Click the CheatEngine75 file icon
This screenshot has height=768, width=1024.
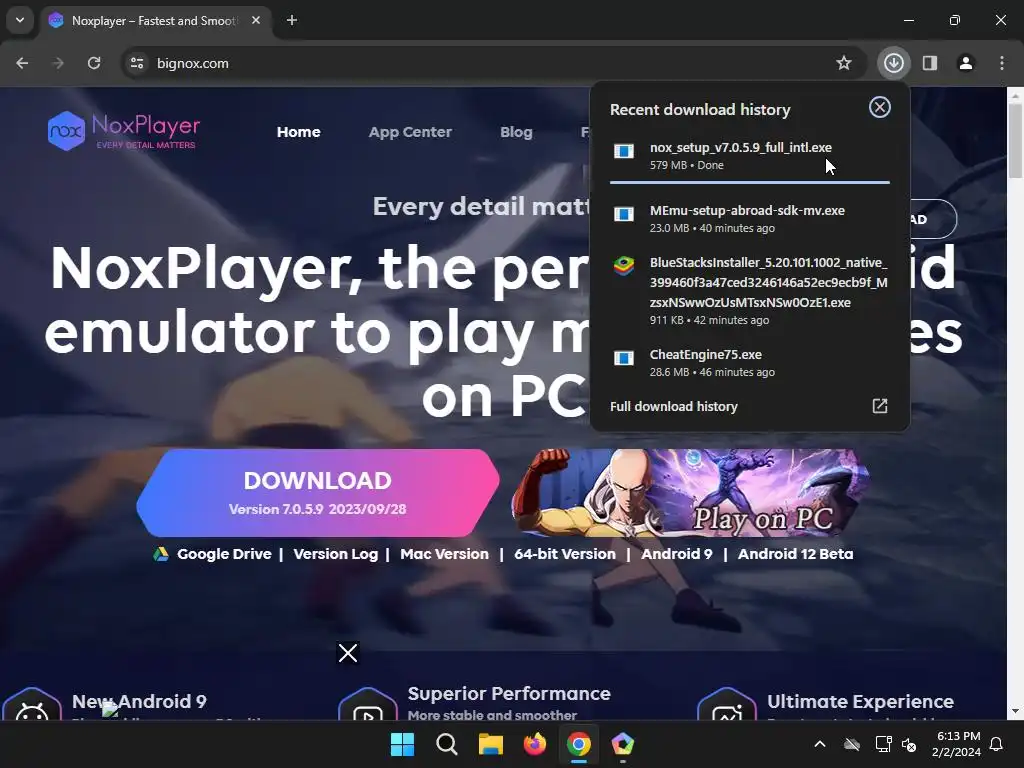click(624, 357)
